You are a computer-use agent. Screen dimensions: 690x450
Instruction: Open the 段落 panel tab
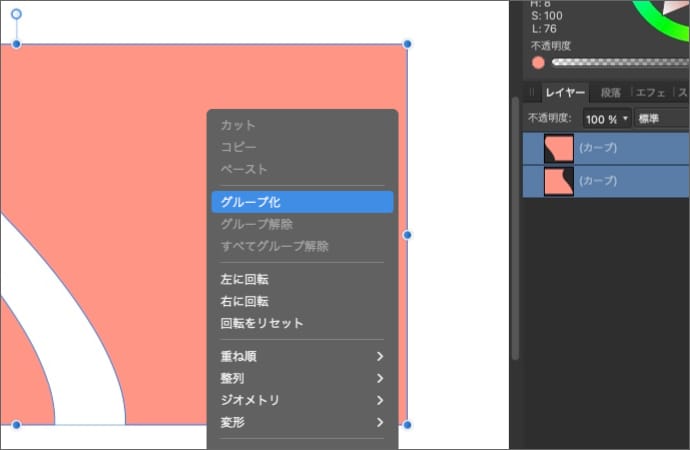(610, 93)
